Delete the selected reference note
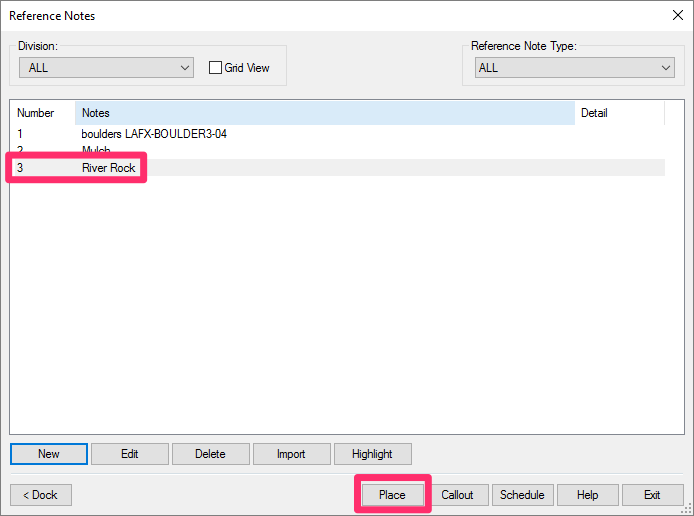 (211, 454)
